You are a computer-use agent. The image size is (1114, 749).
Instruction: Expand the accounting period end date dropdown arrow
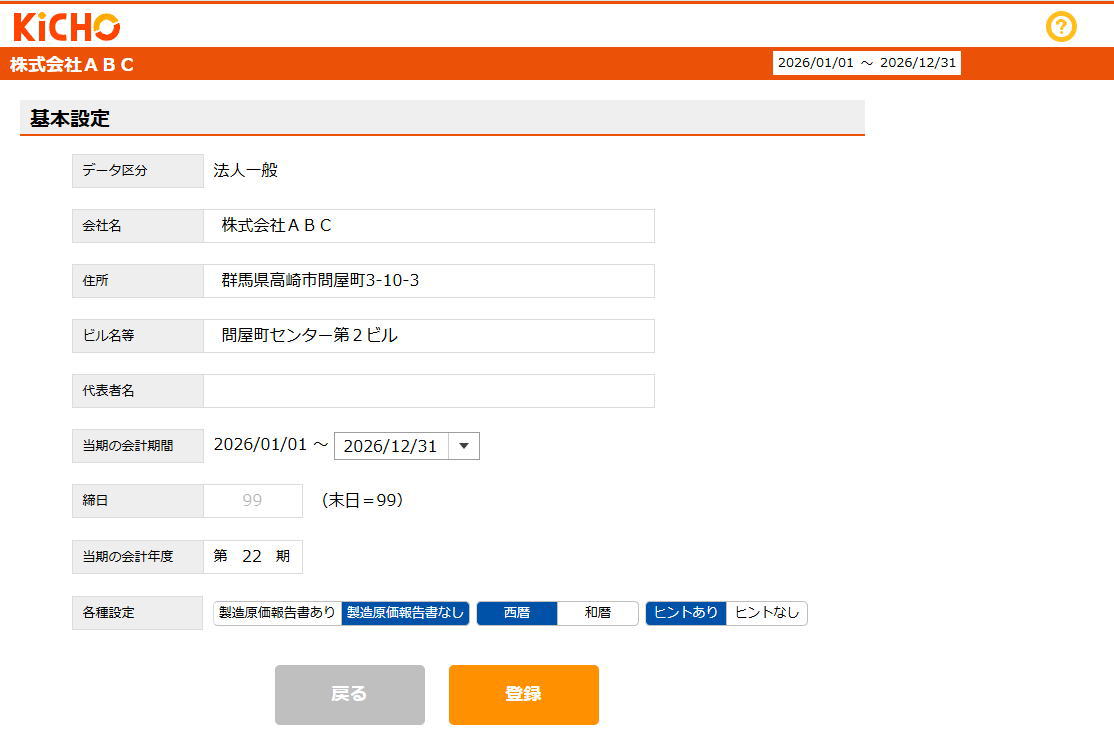click(x=464, y=446)
